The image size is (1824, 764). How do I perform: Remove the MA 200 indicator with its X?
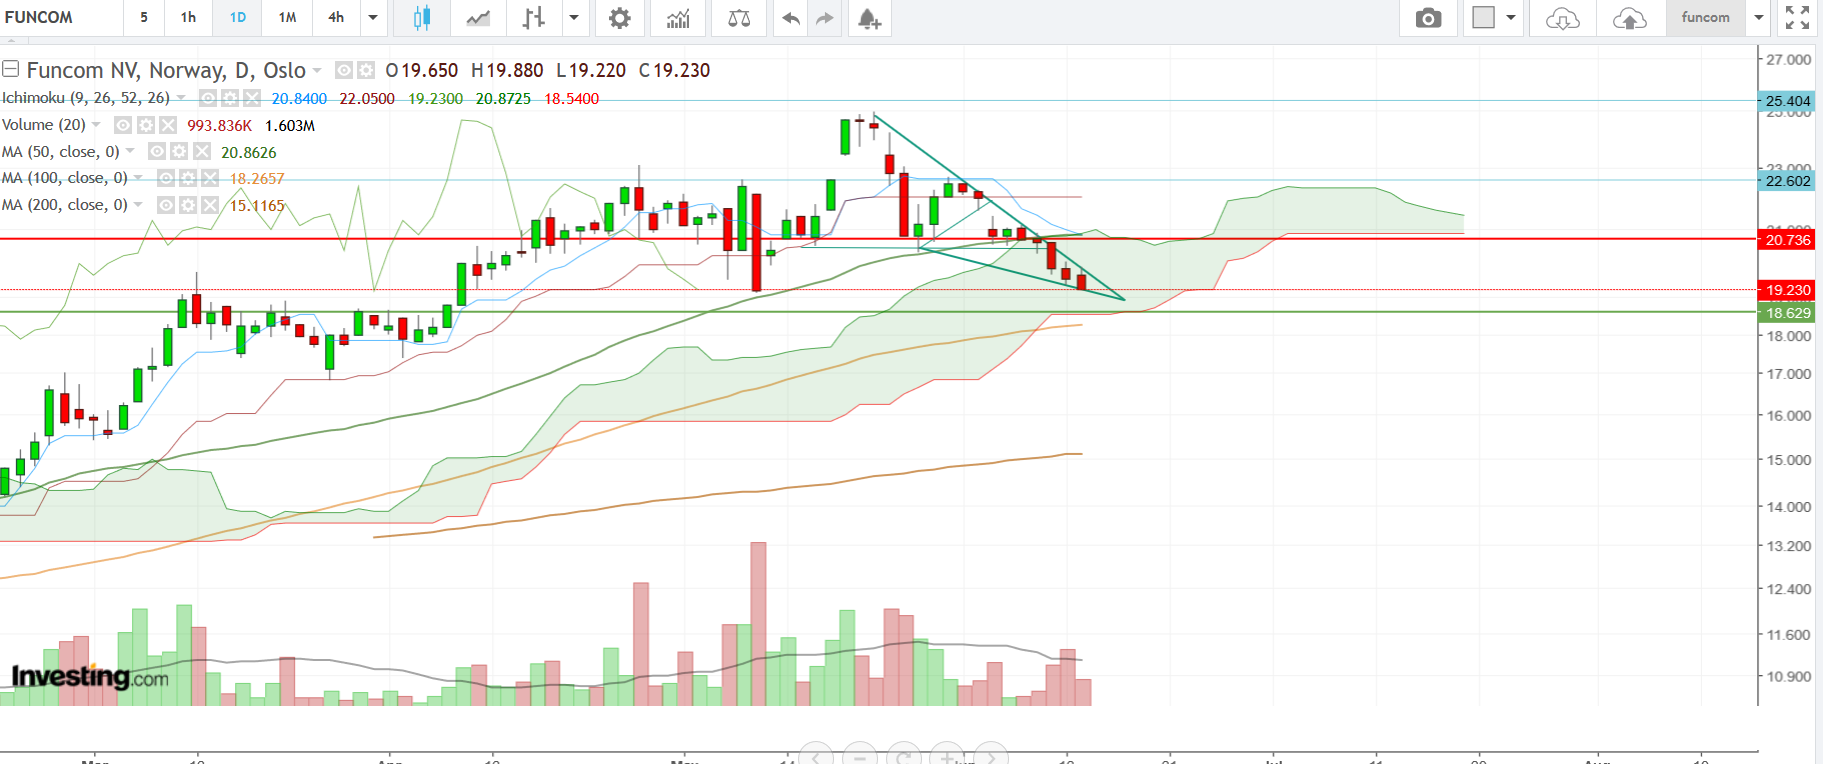210,205
